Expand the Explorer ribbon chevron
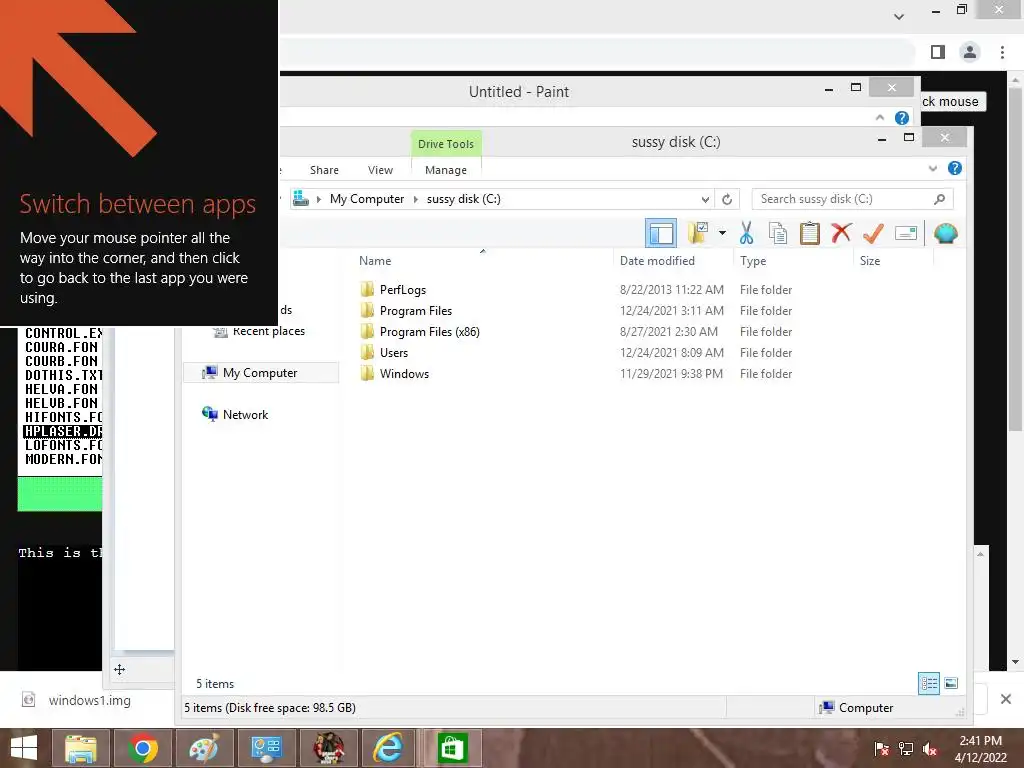The width and height of the screenshot is (1024, 768). 933,168
